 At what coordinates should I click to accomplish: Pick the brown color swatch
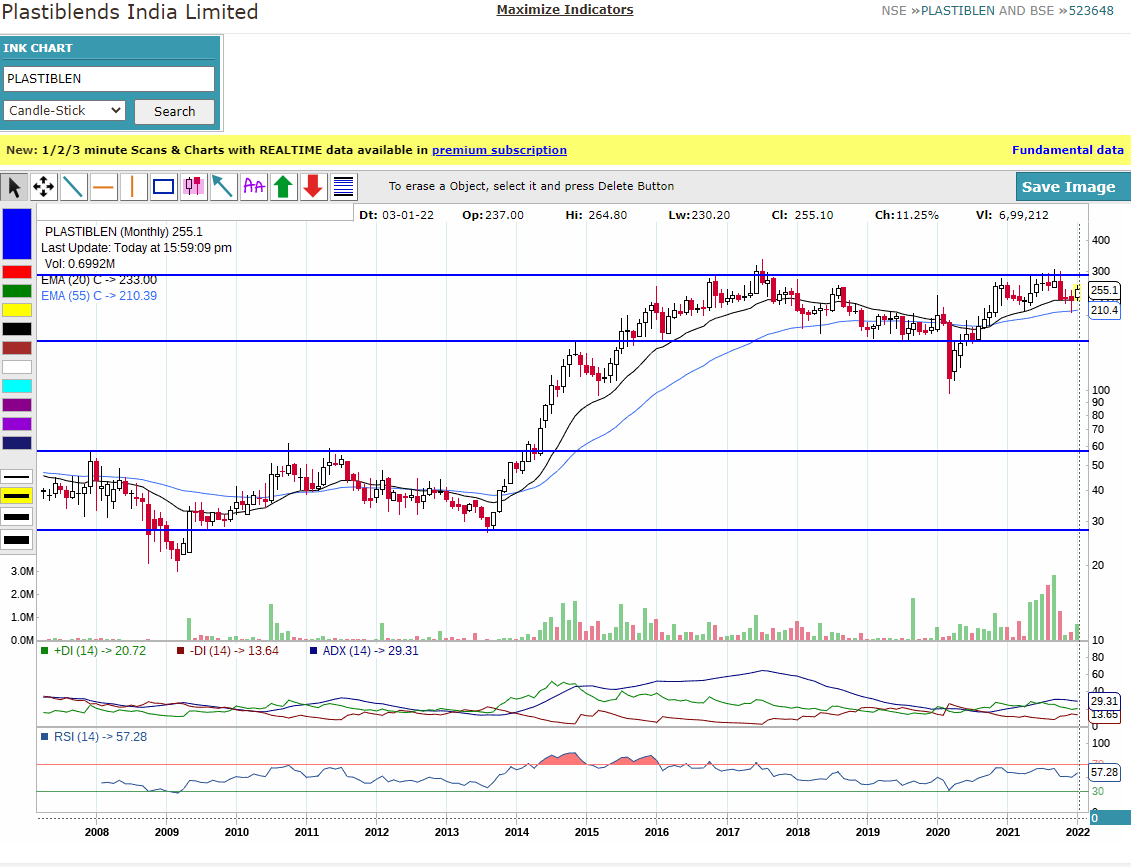tap(17, 348)
